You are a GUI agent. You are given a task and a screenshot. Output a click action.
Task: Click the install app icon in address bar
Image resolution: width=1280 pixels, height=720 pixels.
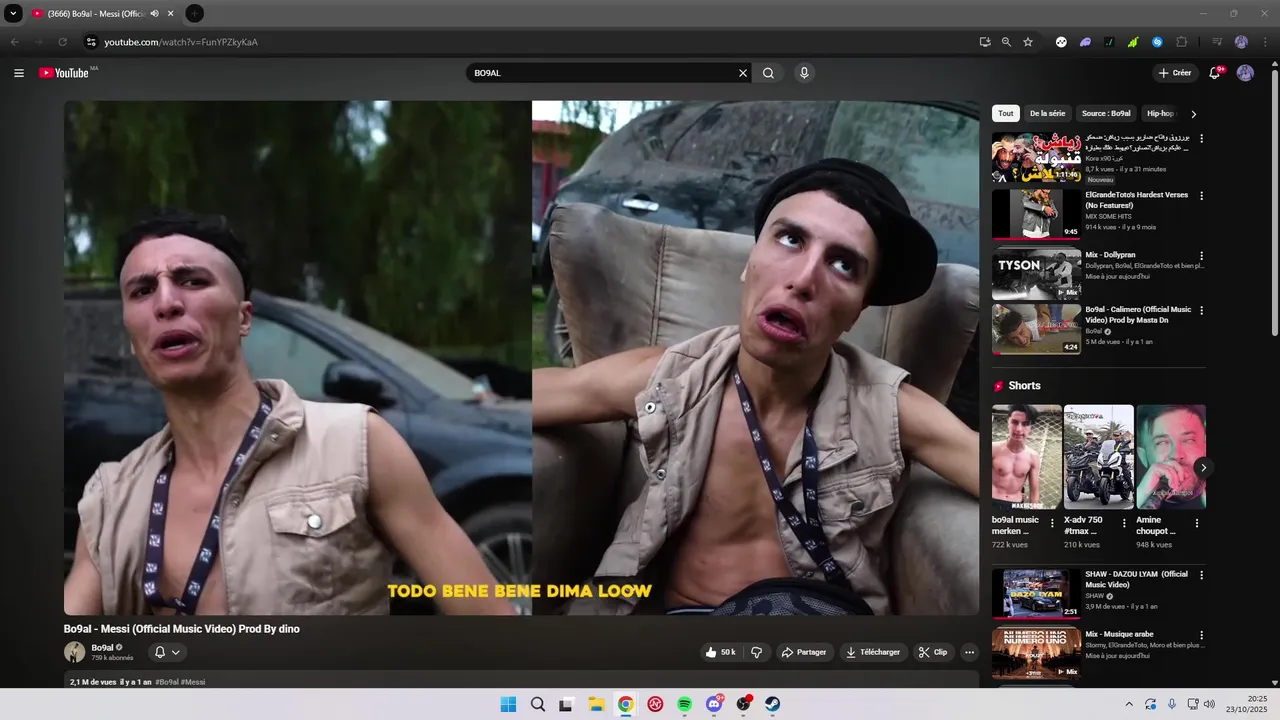(x=985, y=42)
